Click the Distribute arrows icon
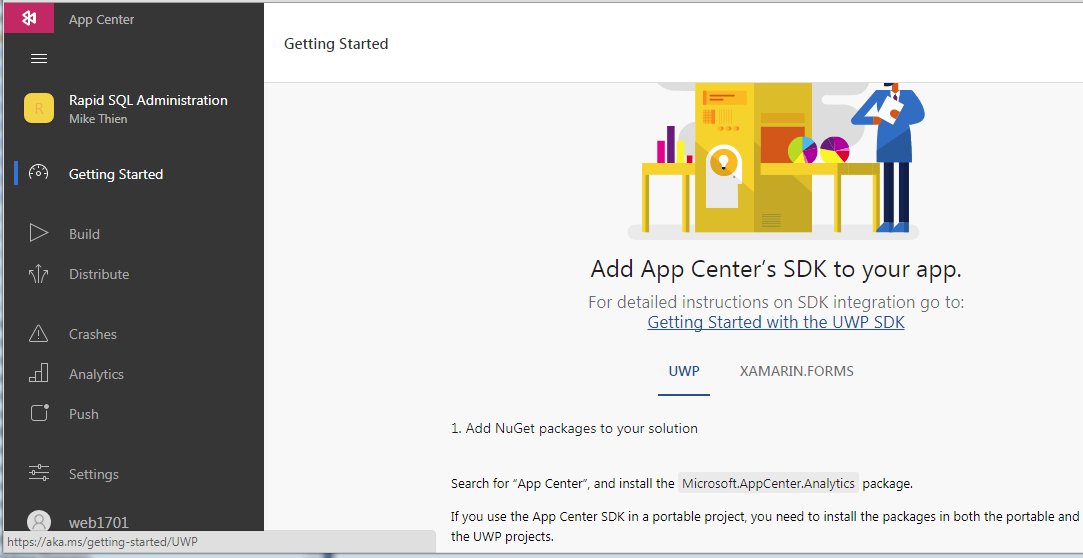The height and width of the screenshot is (558, 1083). 39,274
